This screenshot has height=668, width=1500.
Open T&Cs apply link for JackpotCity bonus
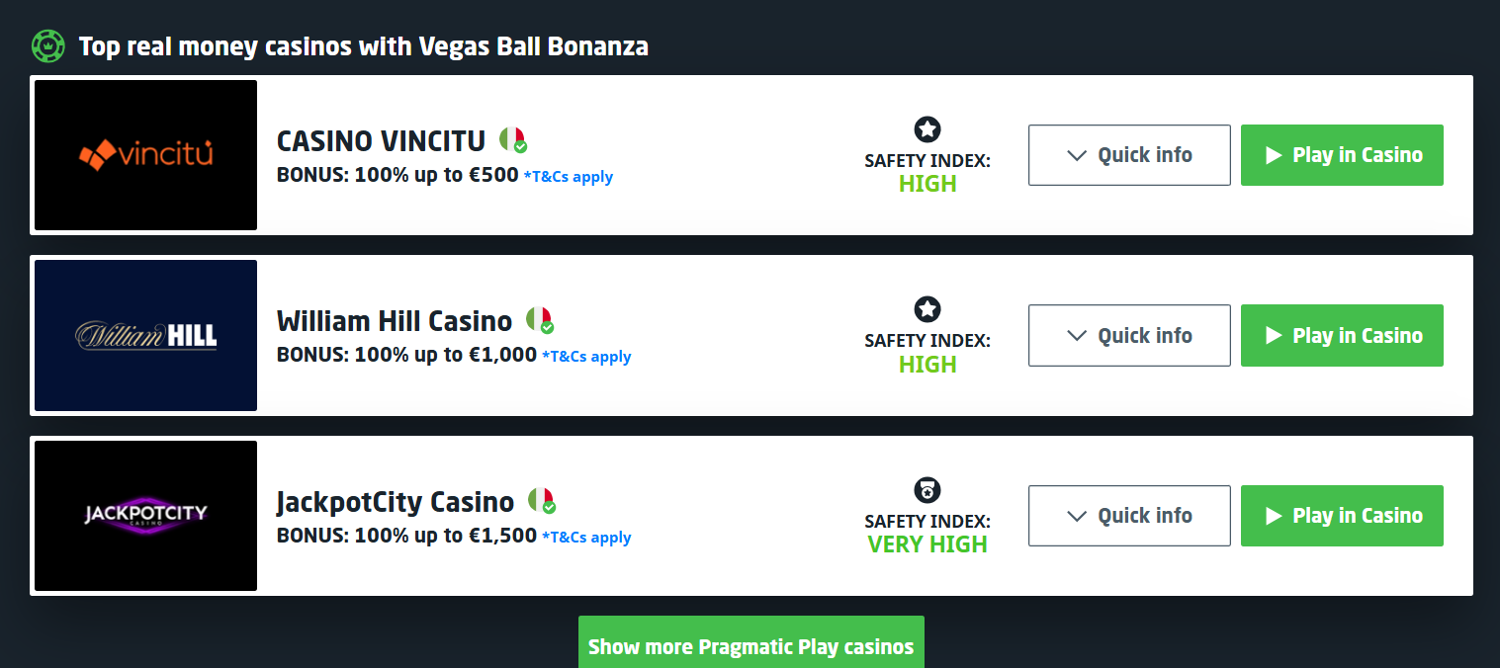(586, 537)
